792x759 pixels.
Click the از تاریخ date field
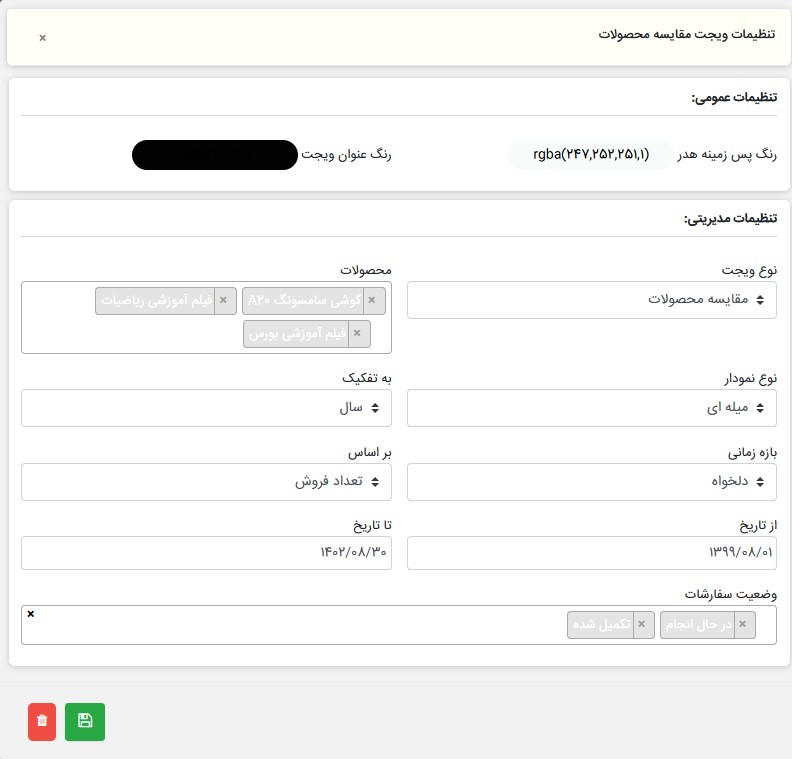[591, 553]
